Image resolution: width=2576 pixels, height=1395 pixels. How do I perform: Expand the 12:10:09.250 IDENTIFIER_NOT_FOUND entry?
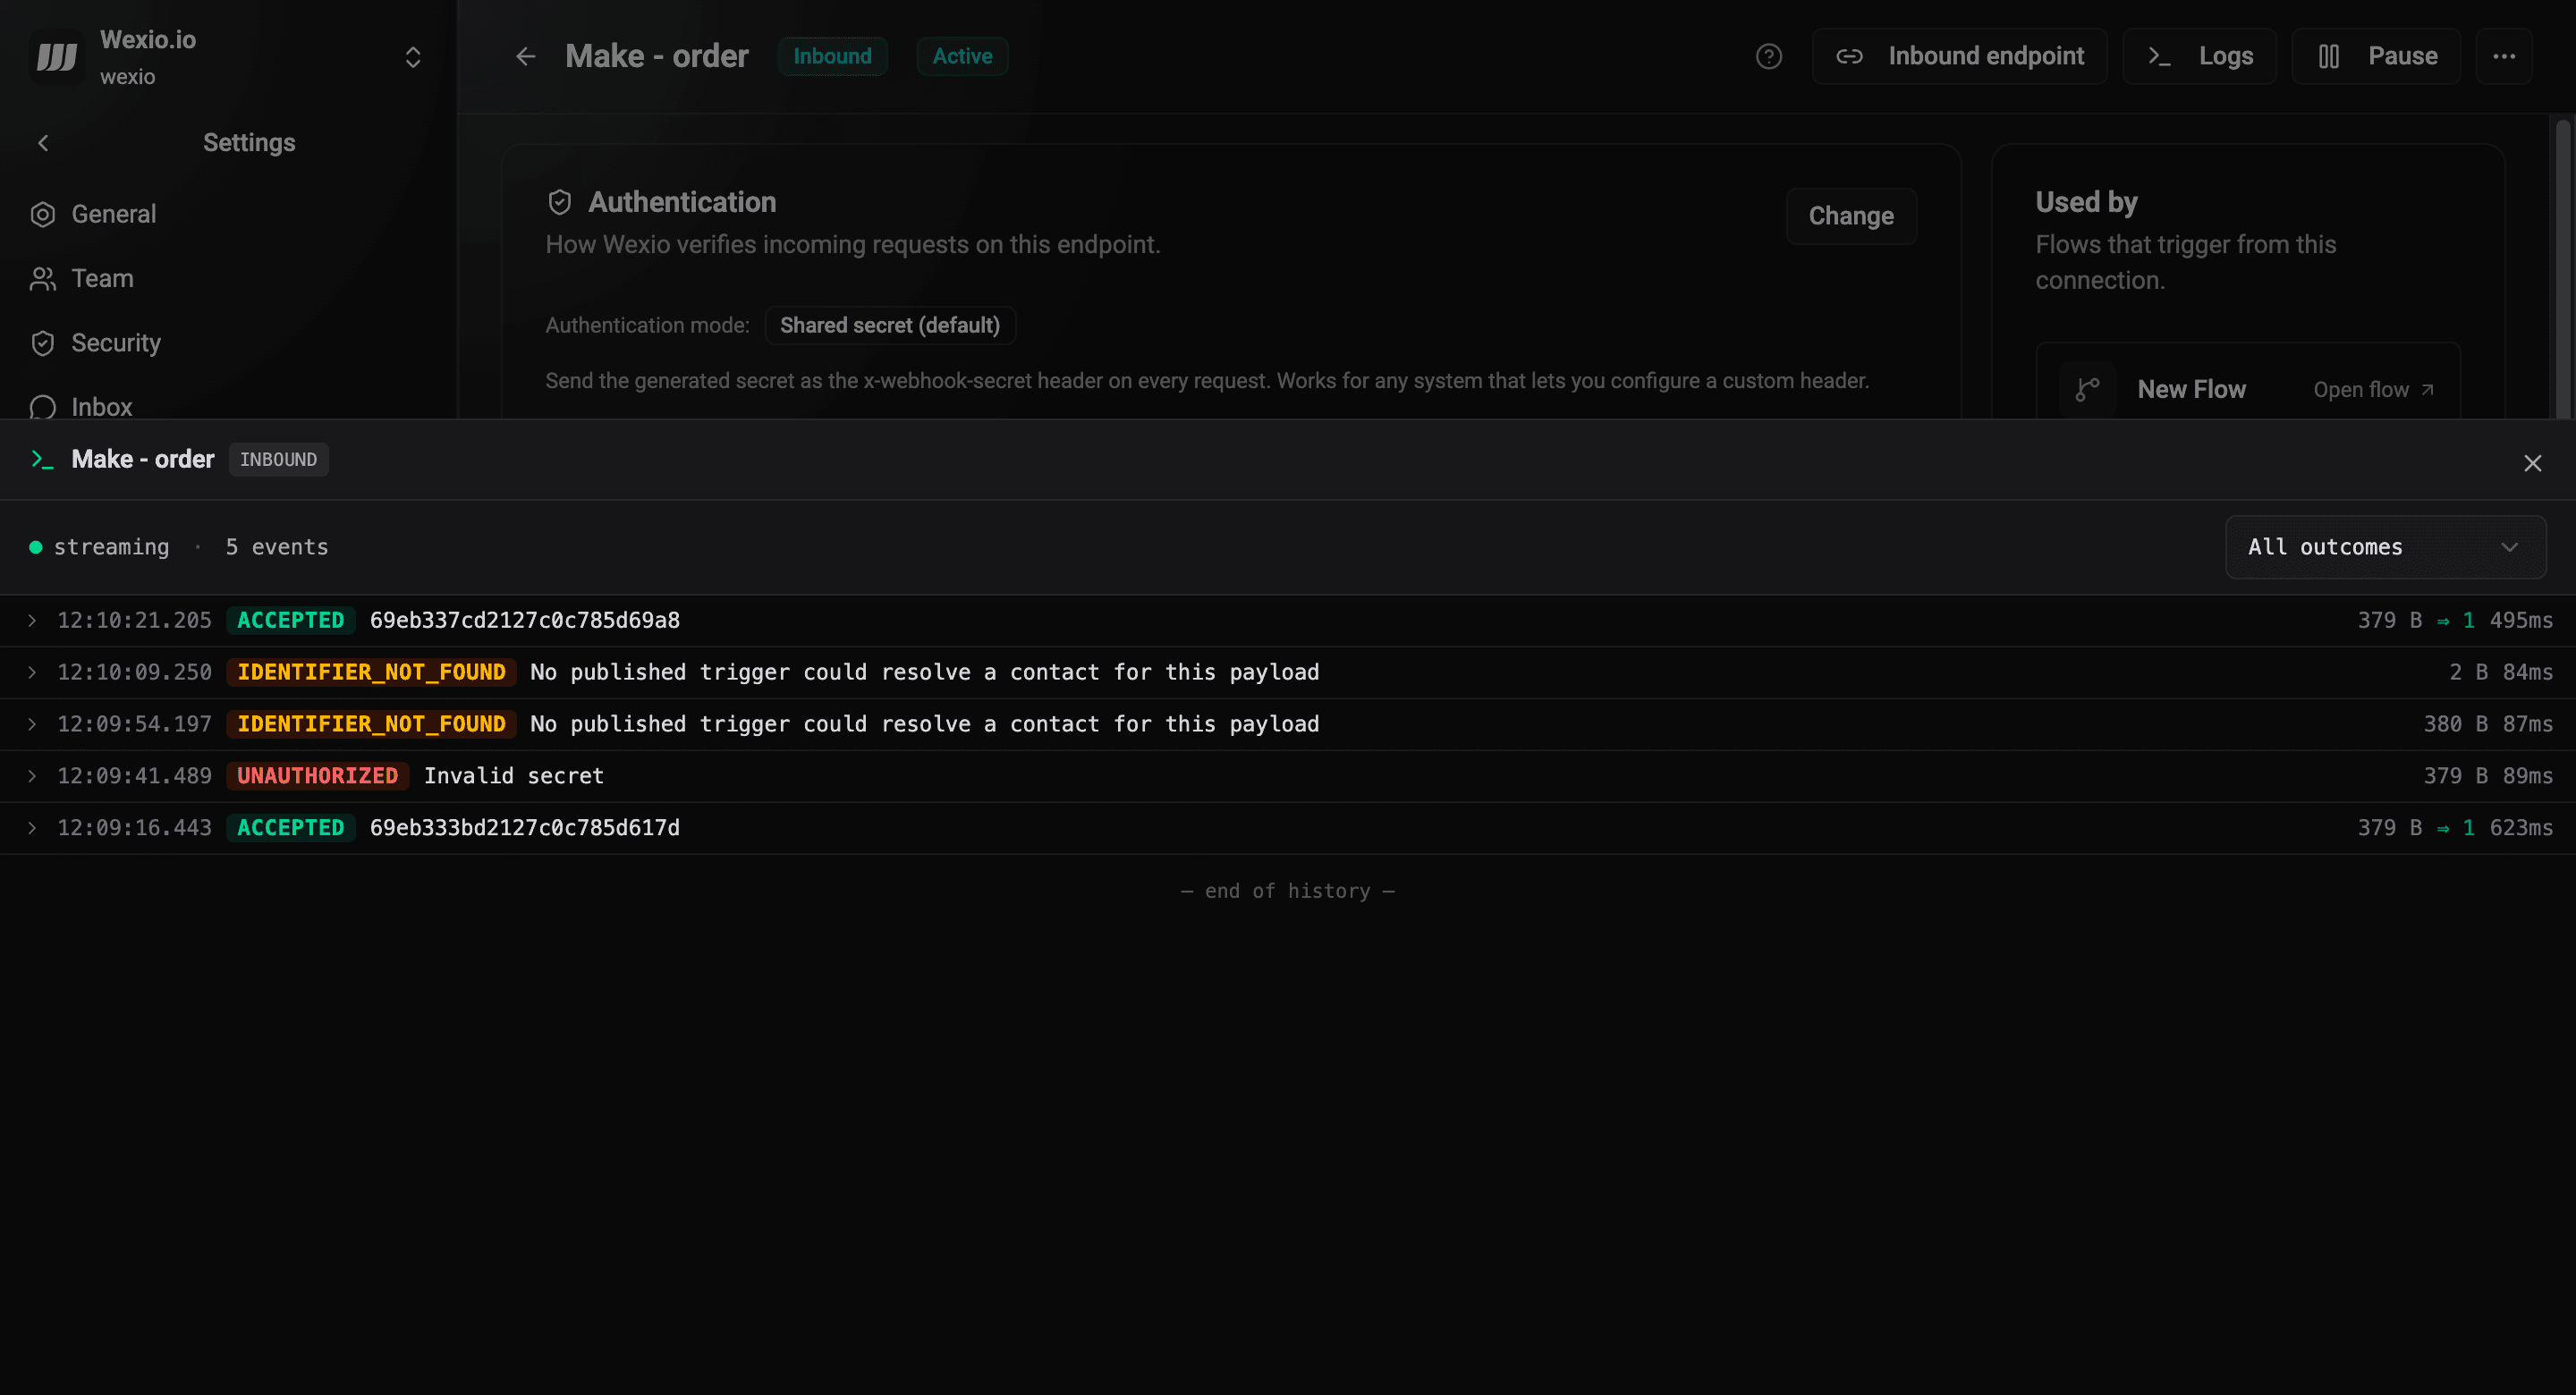32,672
